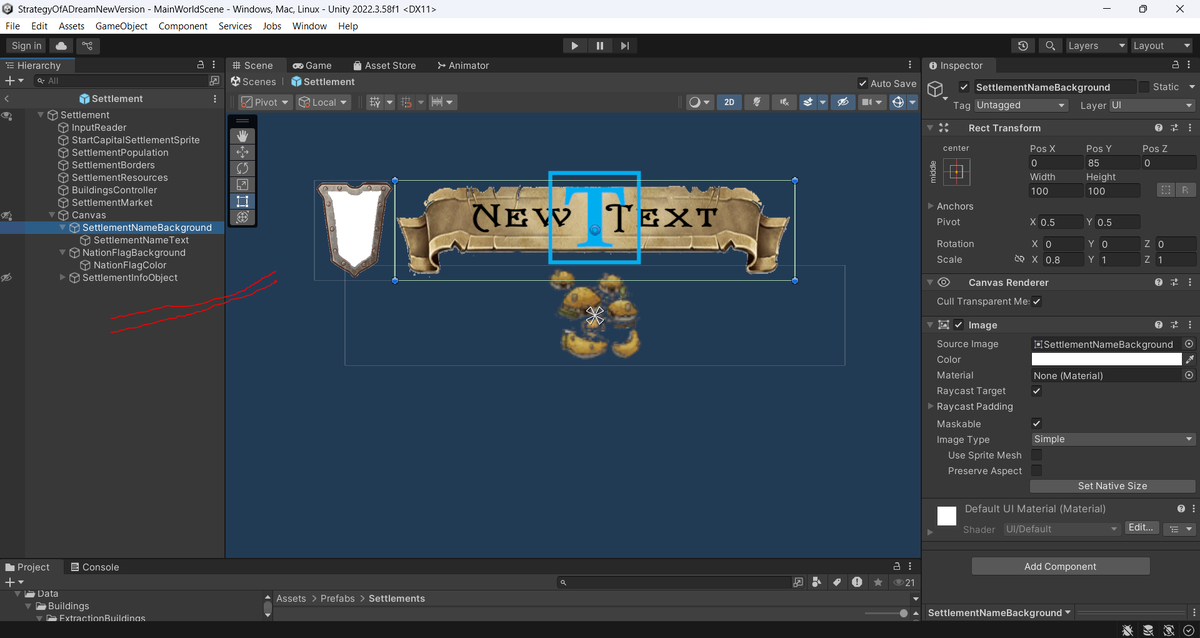Select the Rotate tool
The height and width of the screenshot is (638, 1200).
pyautogui.click(x=243, y=168)
